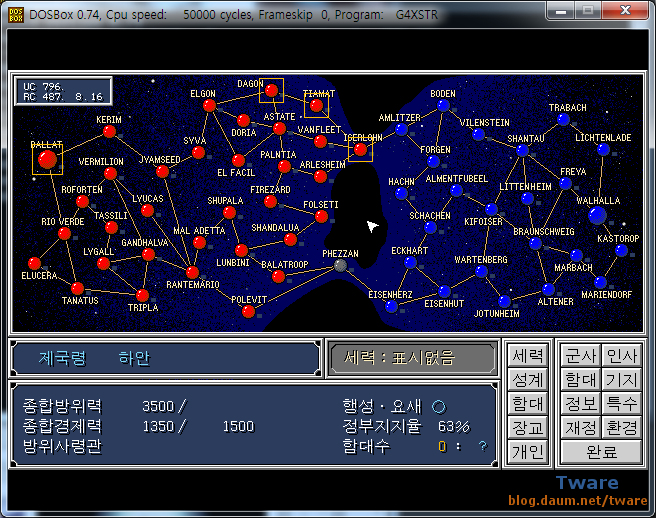Click the 종합경제력 1350 value
The image size is (656, 518).
pos(158,426)
